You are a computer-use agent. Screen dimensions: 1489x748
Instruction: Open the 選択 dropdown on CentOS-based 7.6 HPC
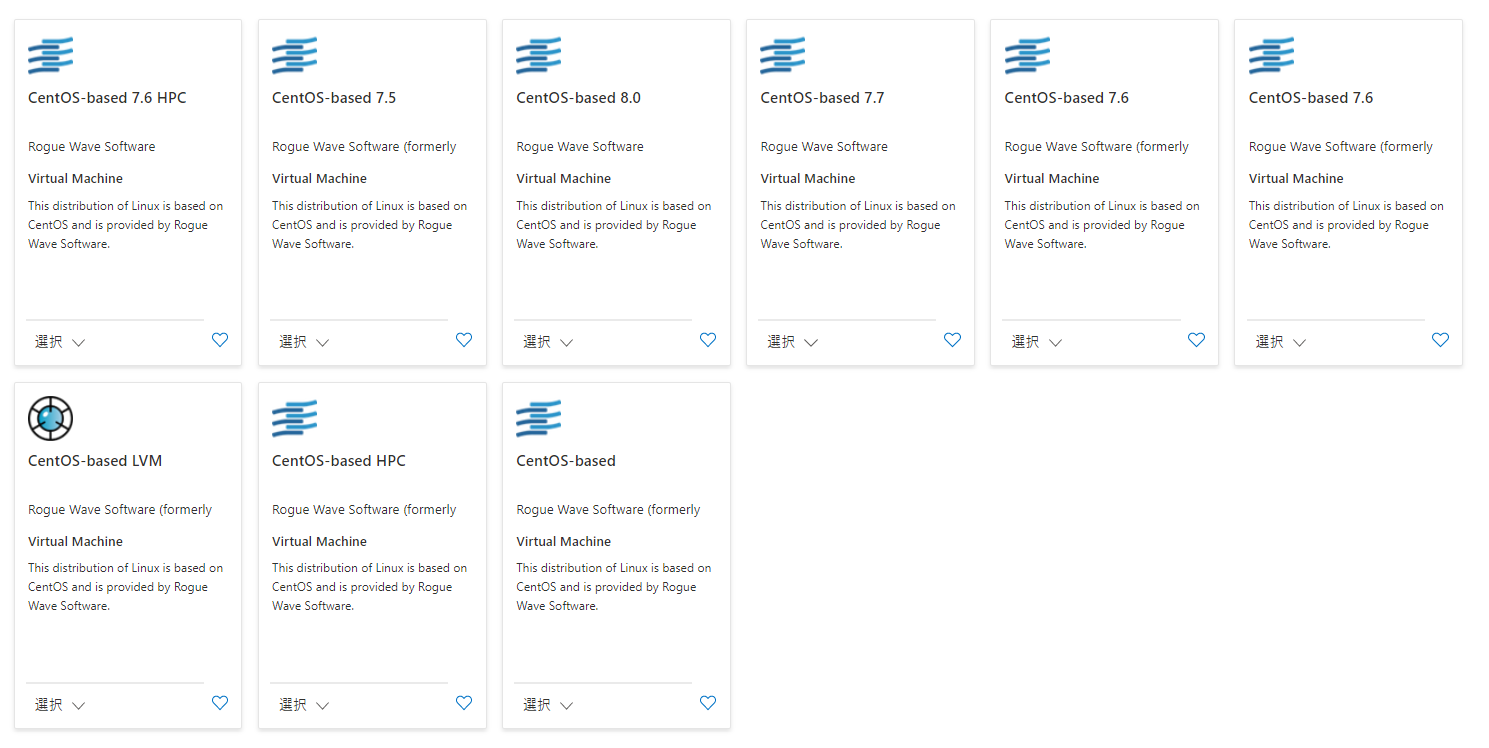[x=58, y=341]
